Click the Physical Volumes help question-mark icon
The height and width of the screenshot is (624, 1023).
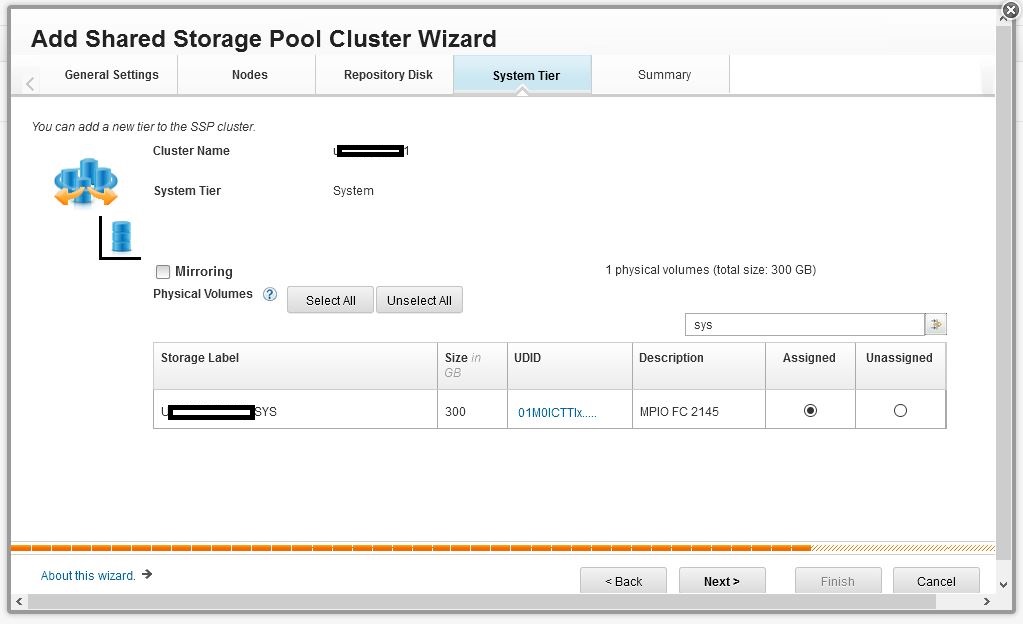click(270, 295)
